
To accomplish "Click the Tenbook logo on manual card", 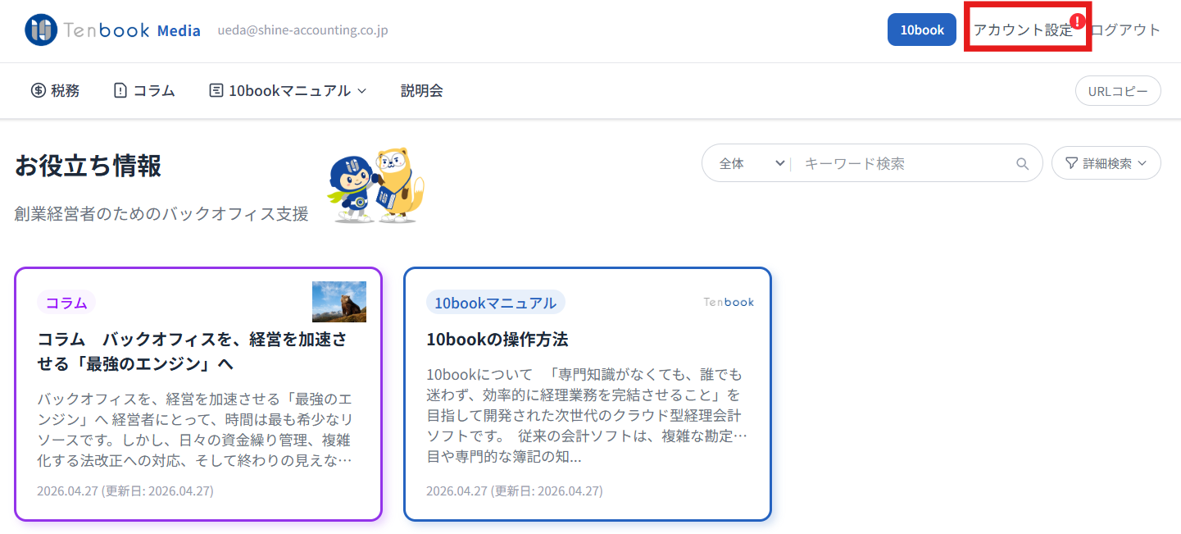I will pos(728,302).
